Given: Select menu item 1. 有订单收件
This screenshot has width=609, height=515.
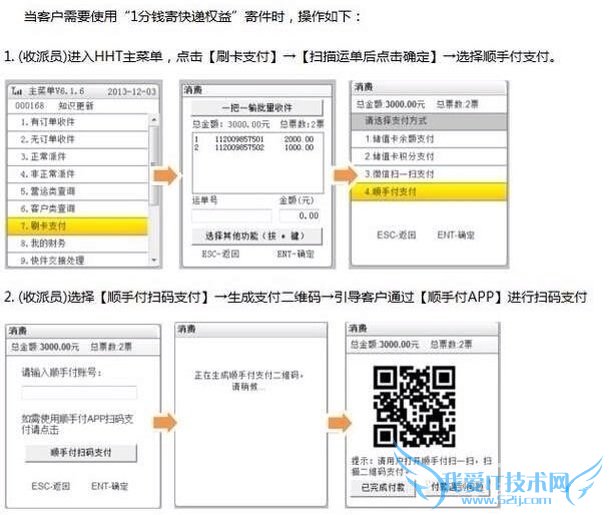Looking at the screenshot, I should click(78, 122).
